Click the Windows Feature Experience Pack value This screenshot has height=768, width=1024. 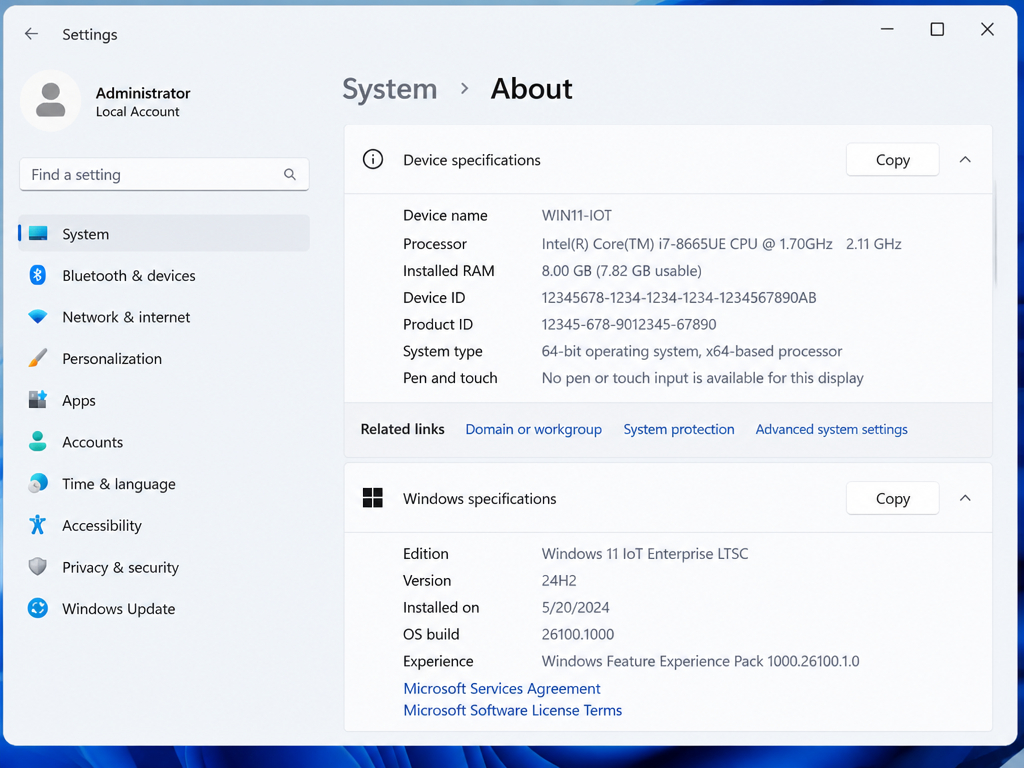(x=700, y=661)
